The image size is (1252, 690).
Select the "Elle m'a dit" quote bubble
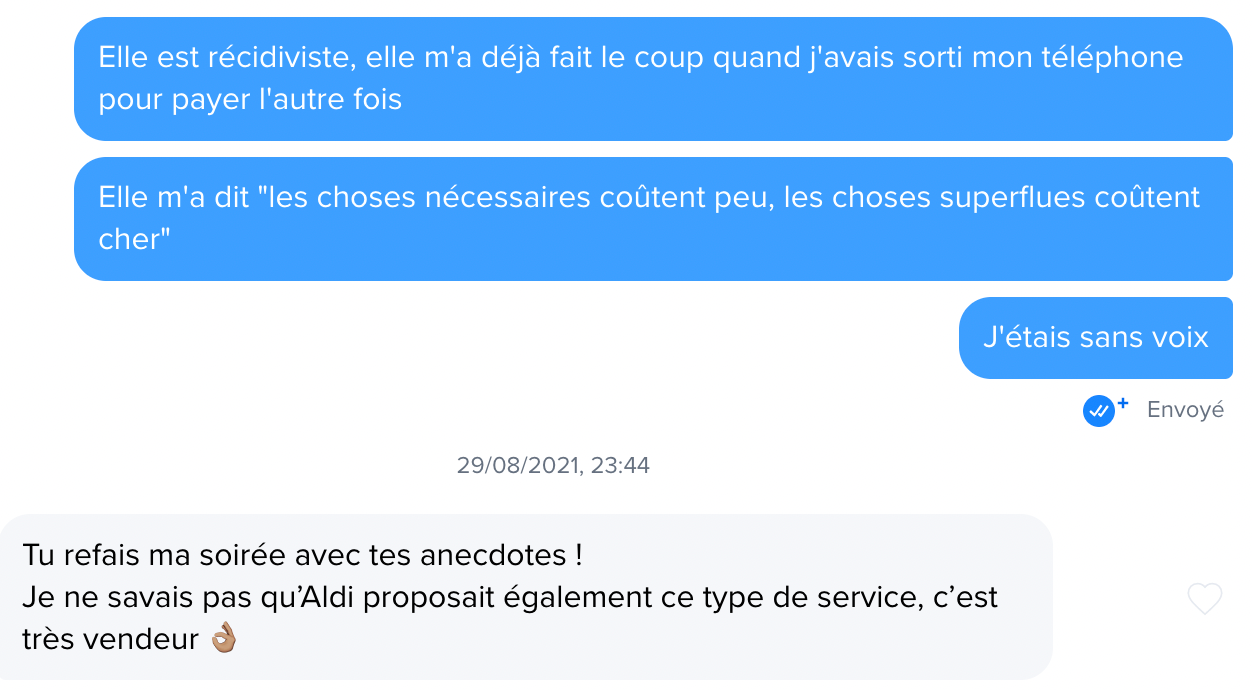(652, 219)
